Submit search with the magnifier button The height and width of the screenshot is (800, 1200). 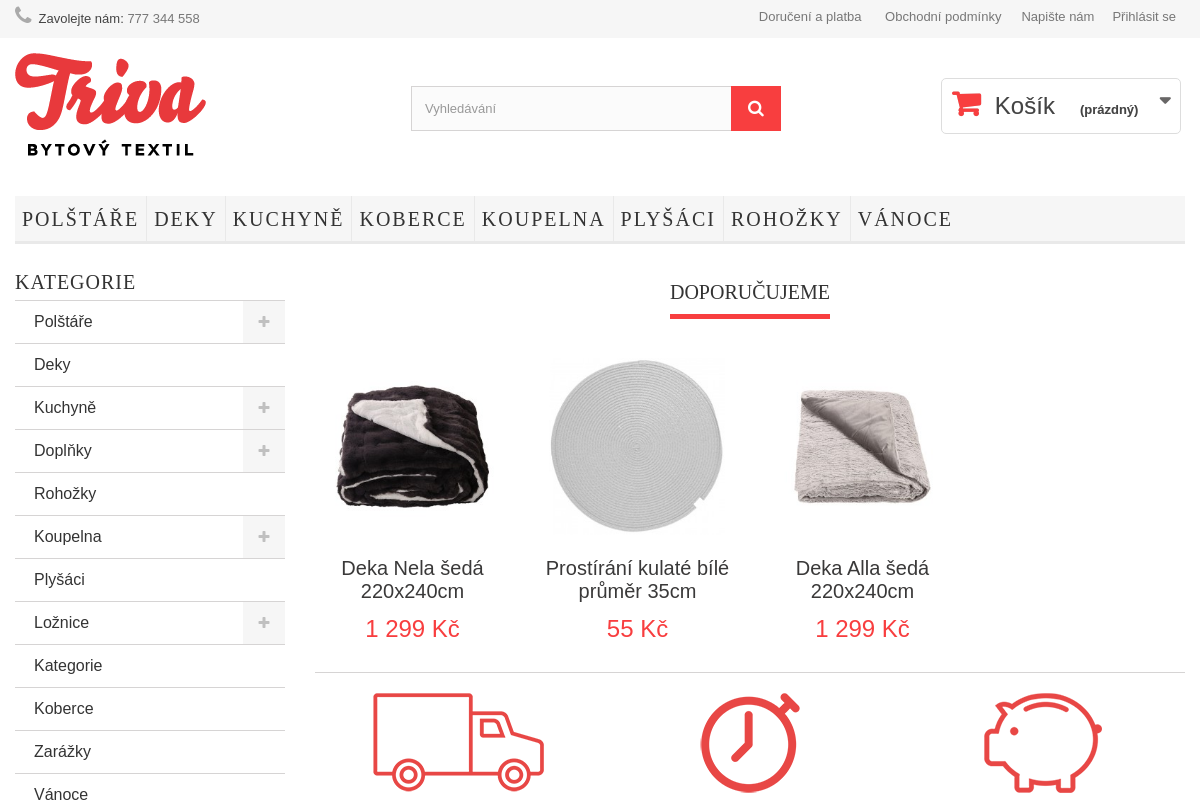[756, 108]
